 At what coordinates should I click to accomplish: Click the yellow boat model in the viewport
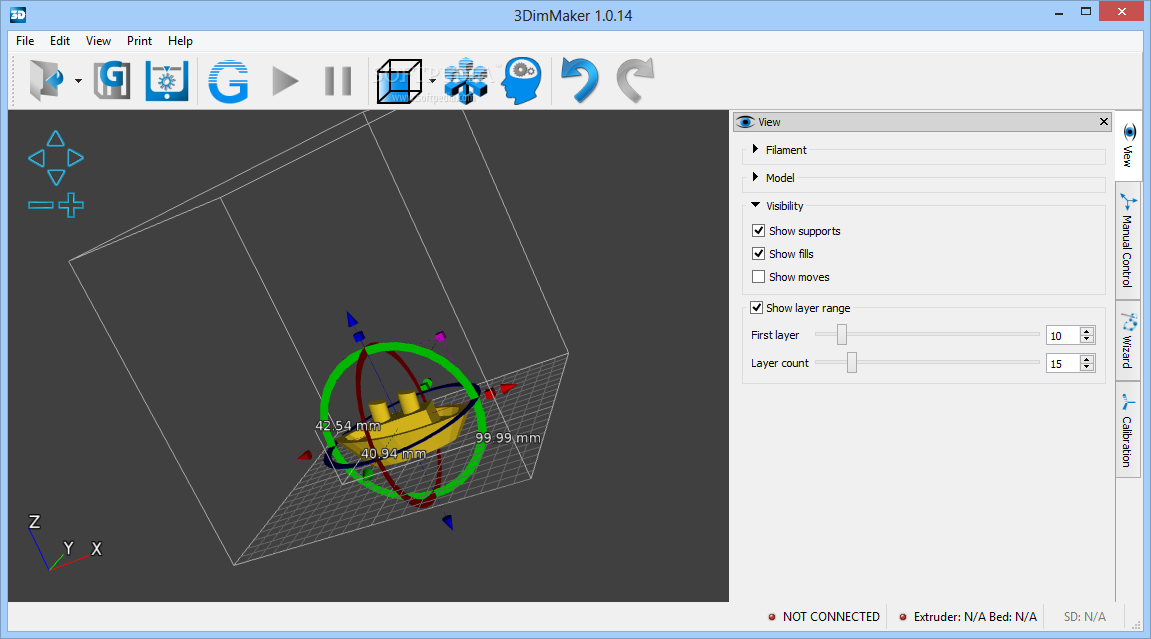click(405, 428)
